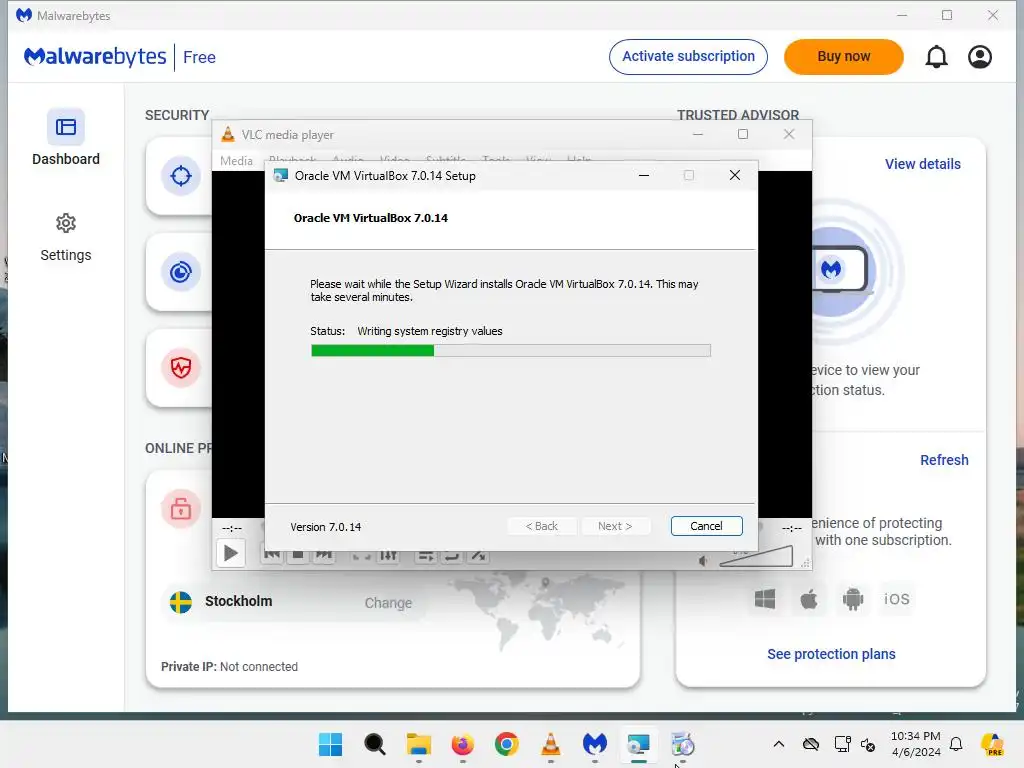
Task: Click VLC cone icon in title bar
Action: point(227,135)
